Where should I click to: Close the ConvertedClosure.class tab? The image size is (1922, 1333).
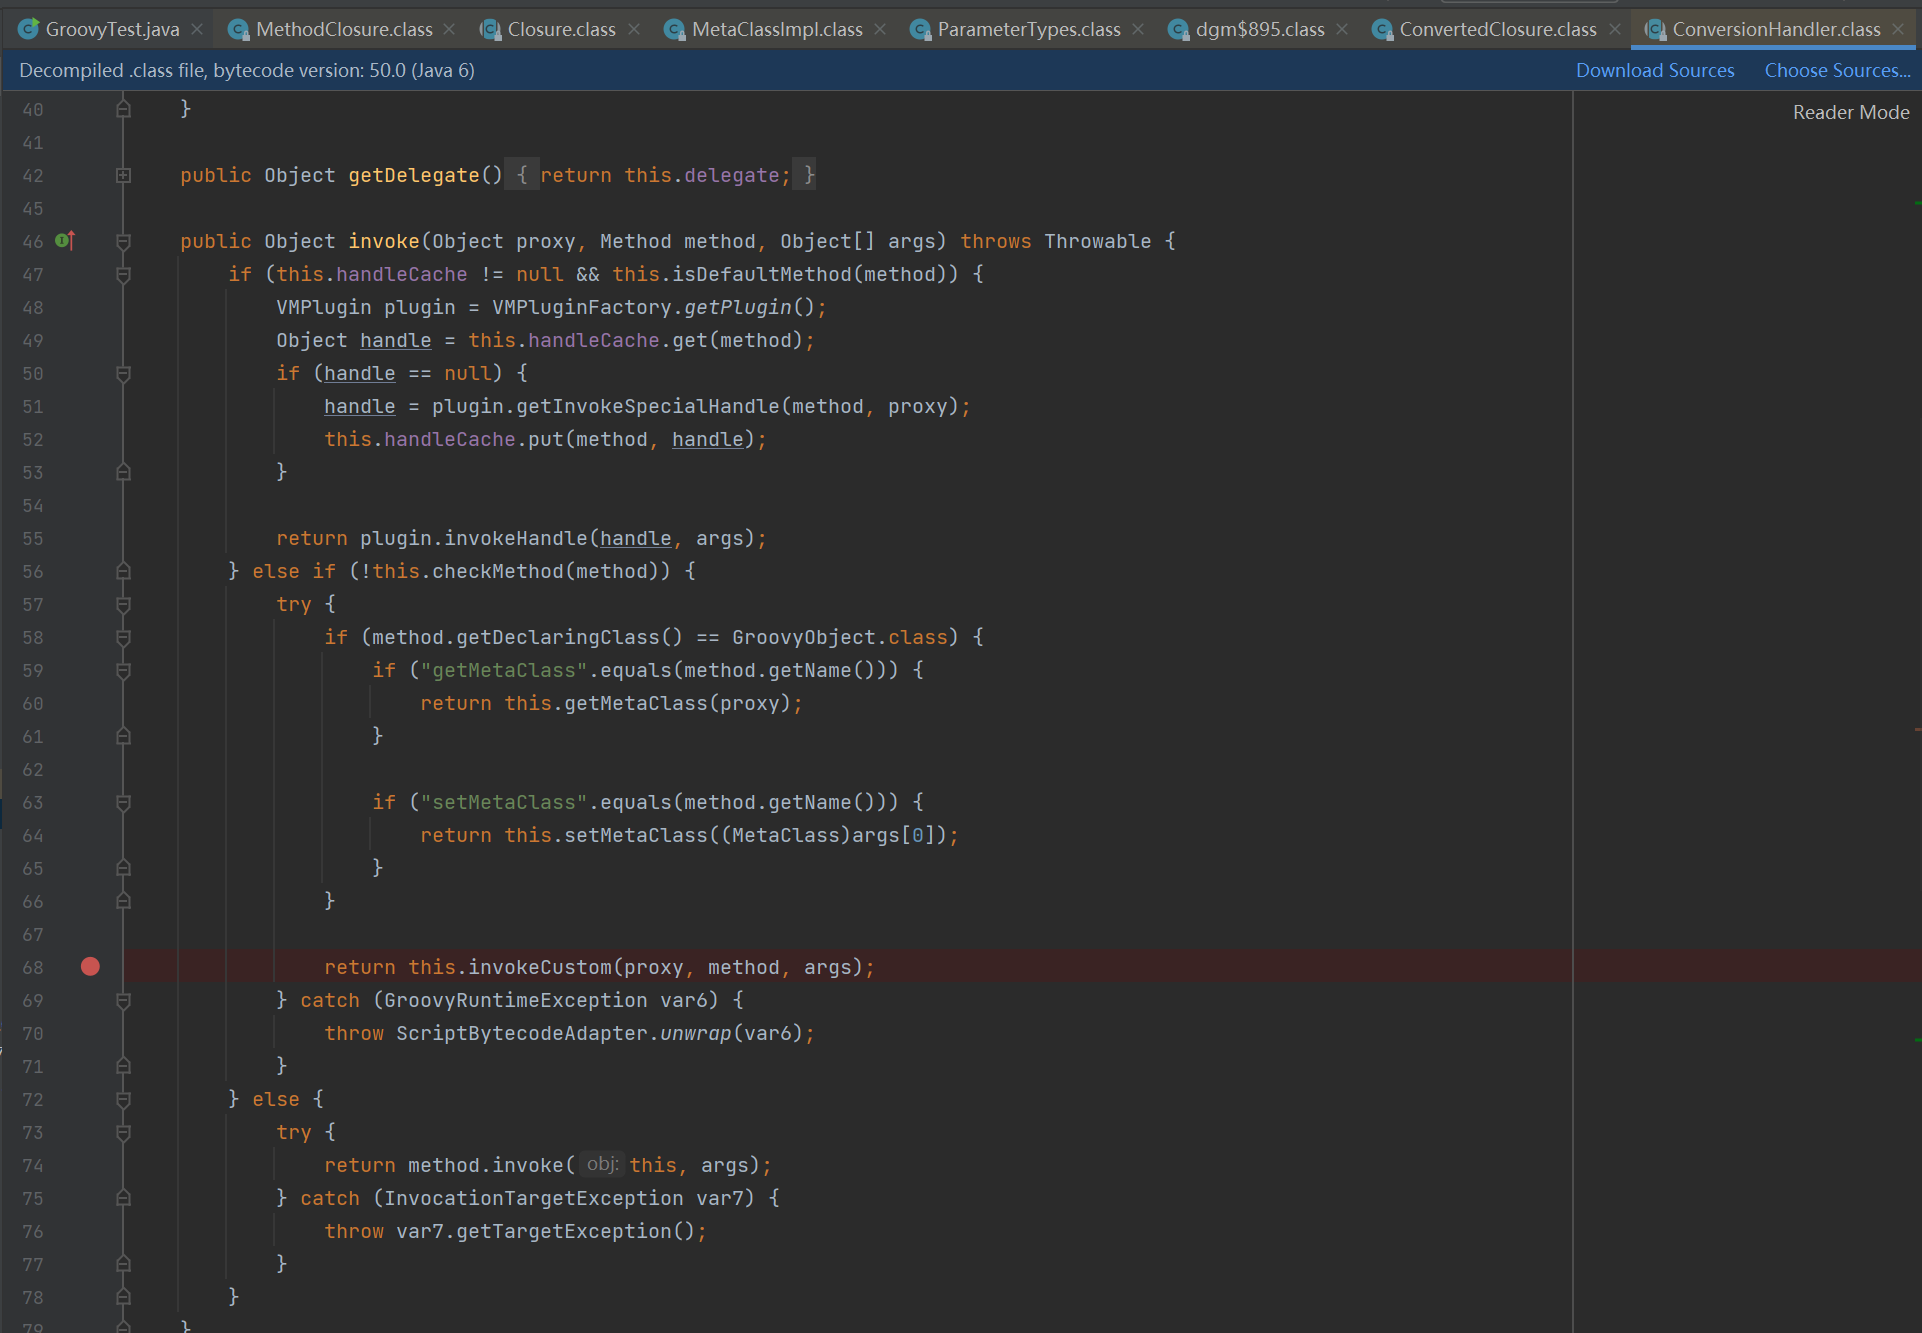[x=1615, y=30]
